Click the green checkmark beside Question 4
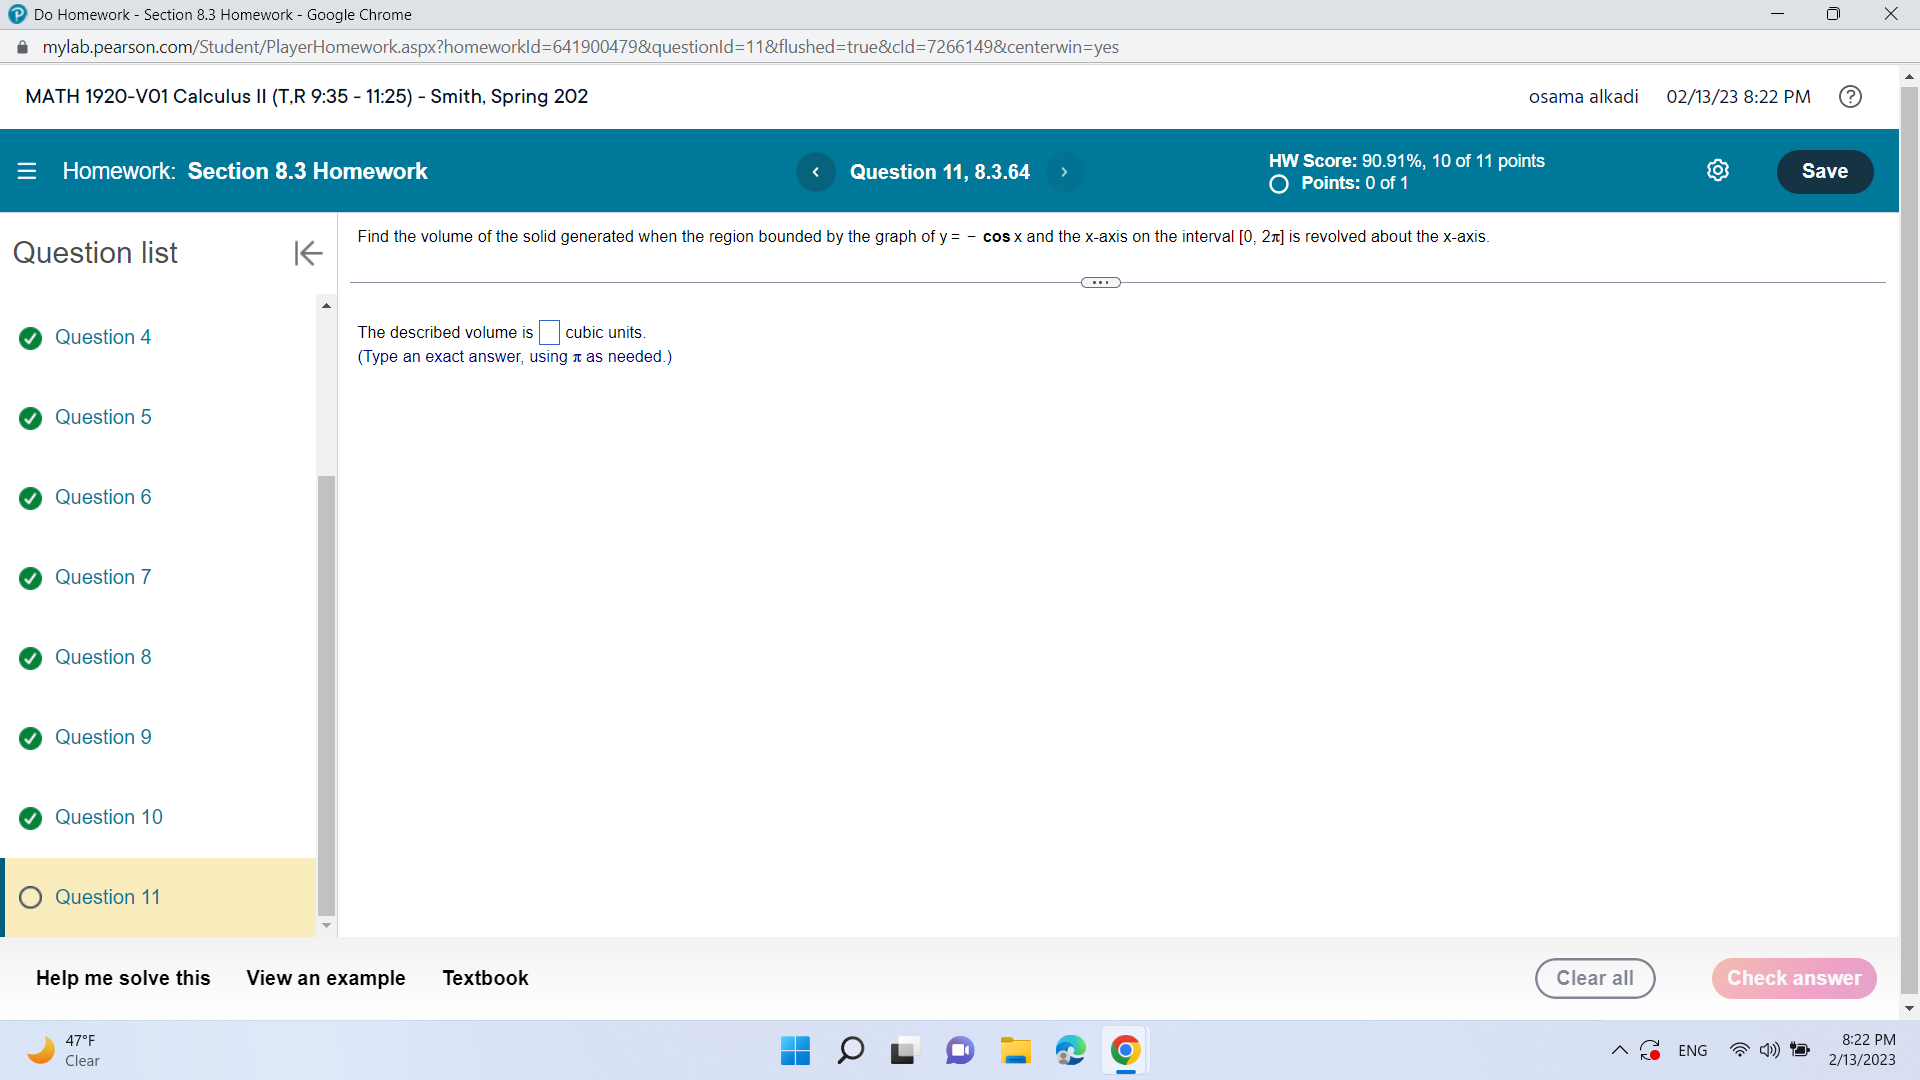The height and width of the screenshot is (1080, 1920). (x=31, y=338)
